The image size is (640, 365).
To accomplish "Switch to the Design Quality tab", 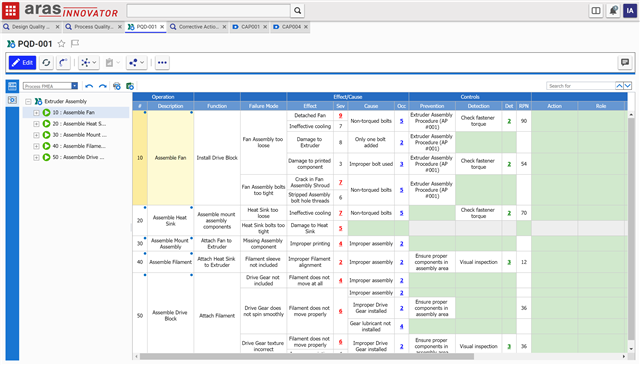I will click(x=31, y=27).
